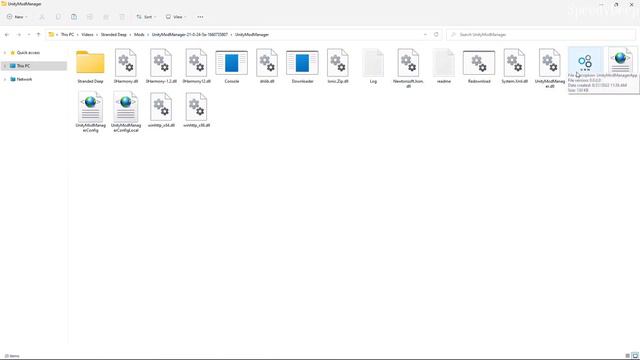Open the recent locations chevron

(x=29, y=35)
